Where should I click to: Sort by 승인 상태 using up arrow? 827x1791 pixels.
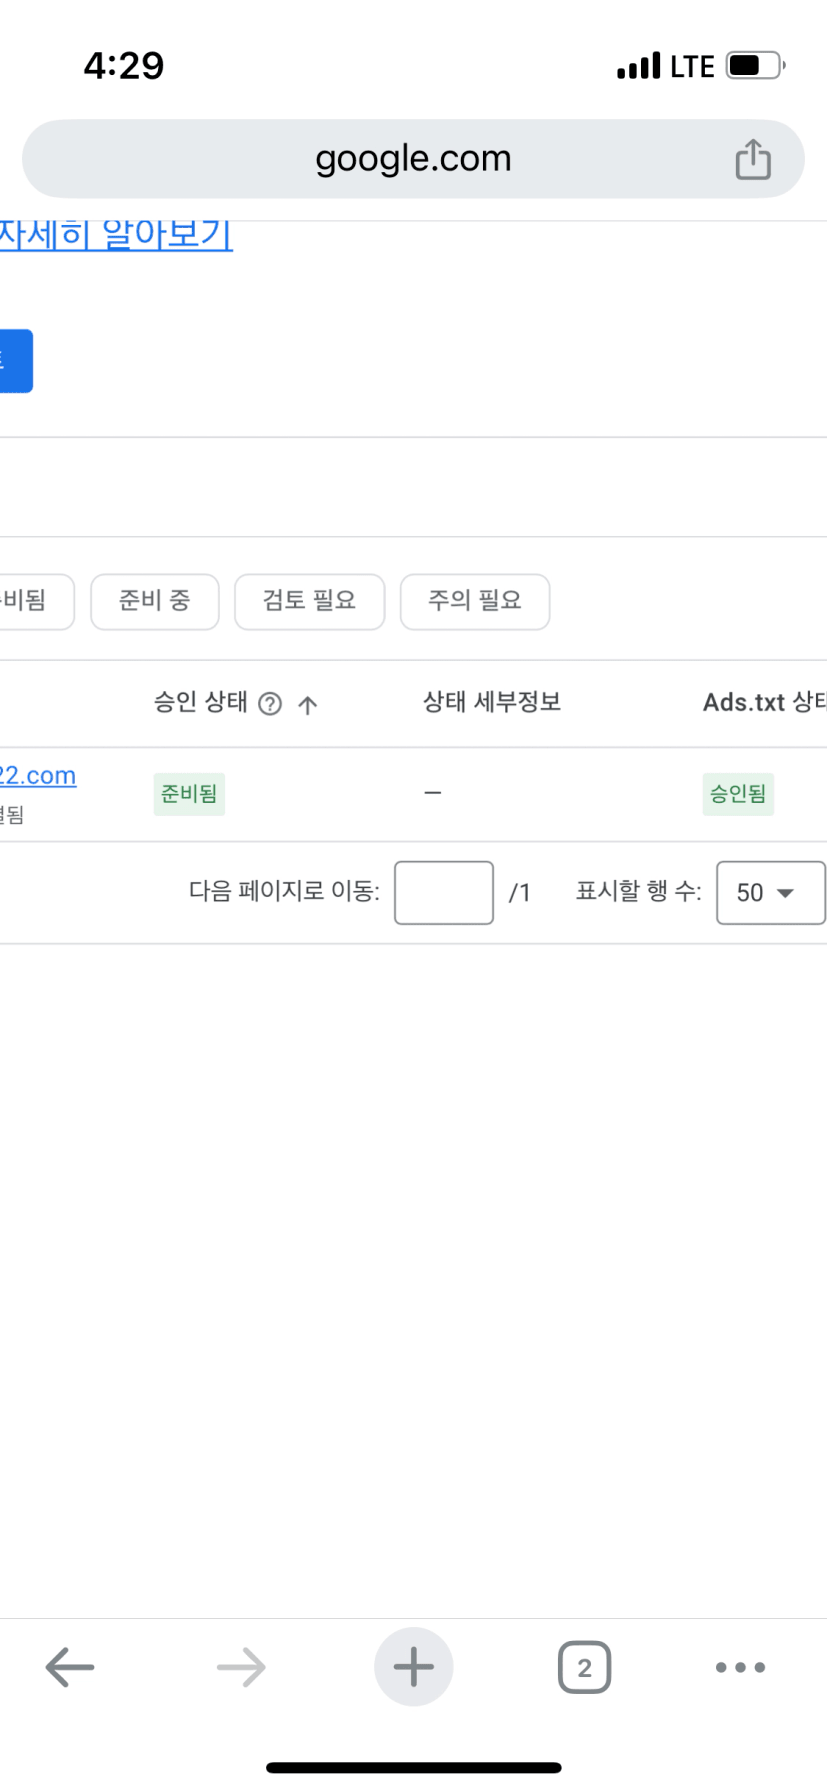pos(308,705)
